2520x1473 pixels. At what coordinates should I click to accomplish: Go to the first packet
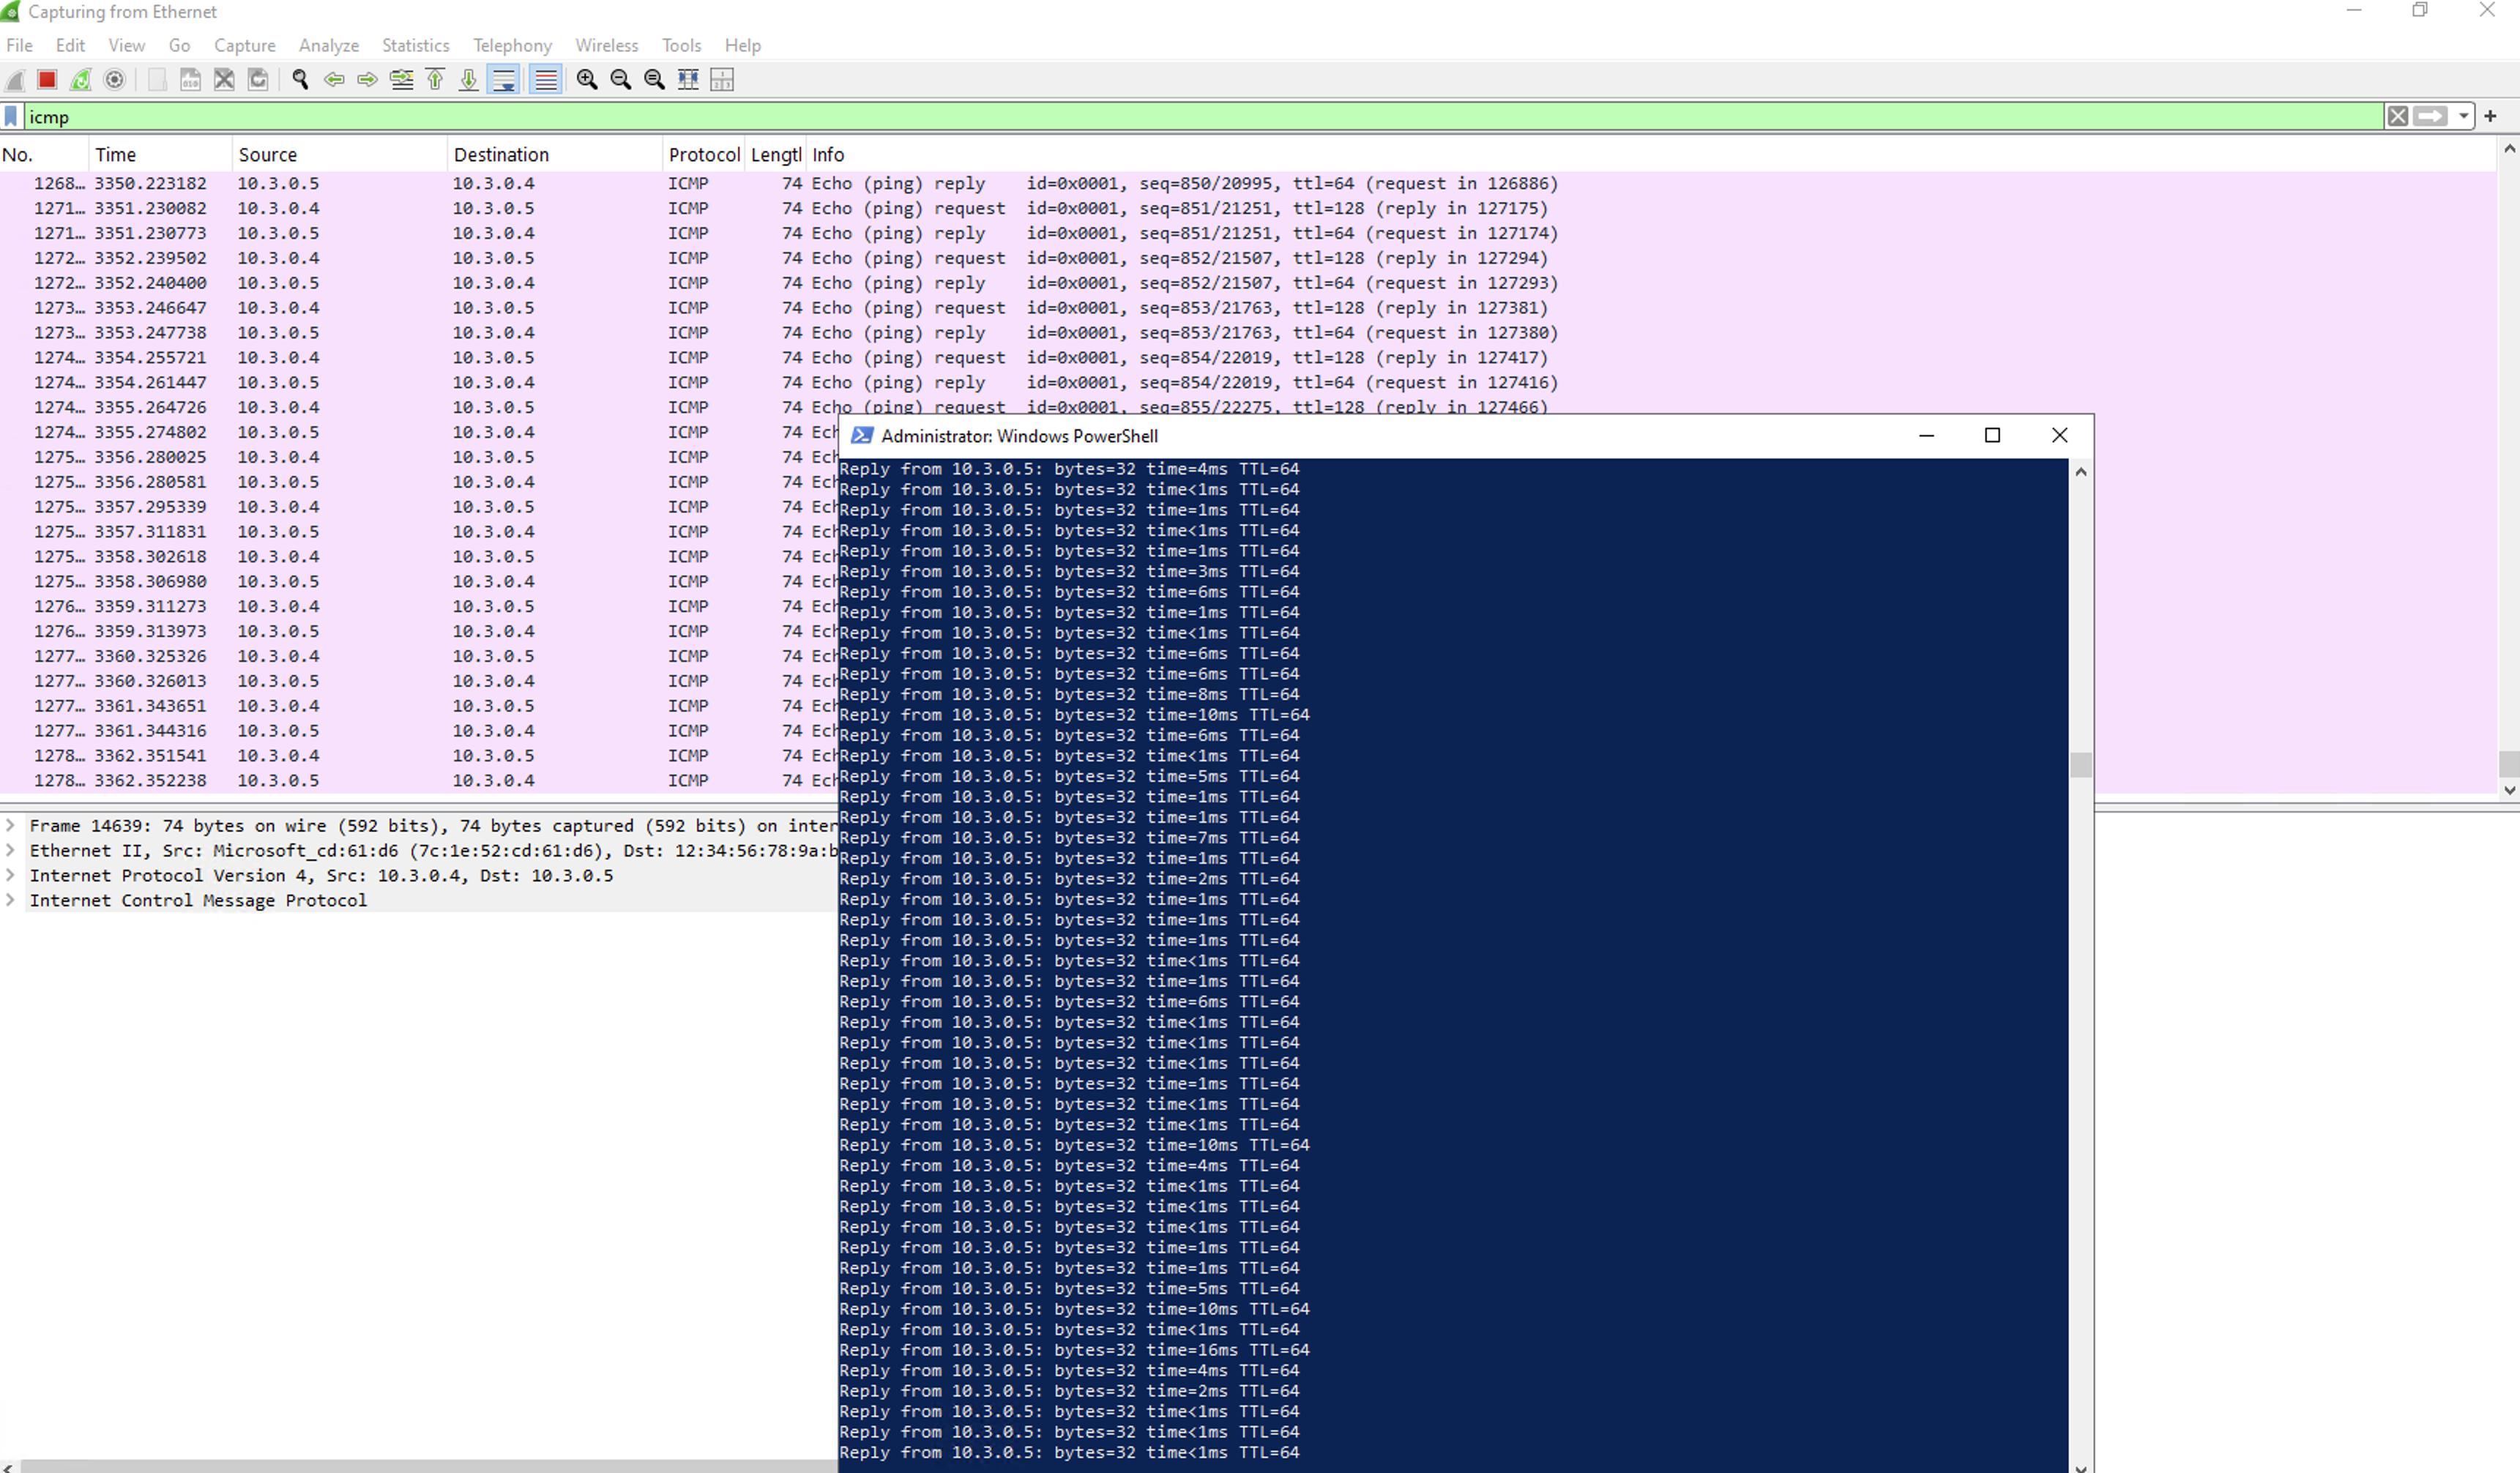point(435,80)
